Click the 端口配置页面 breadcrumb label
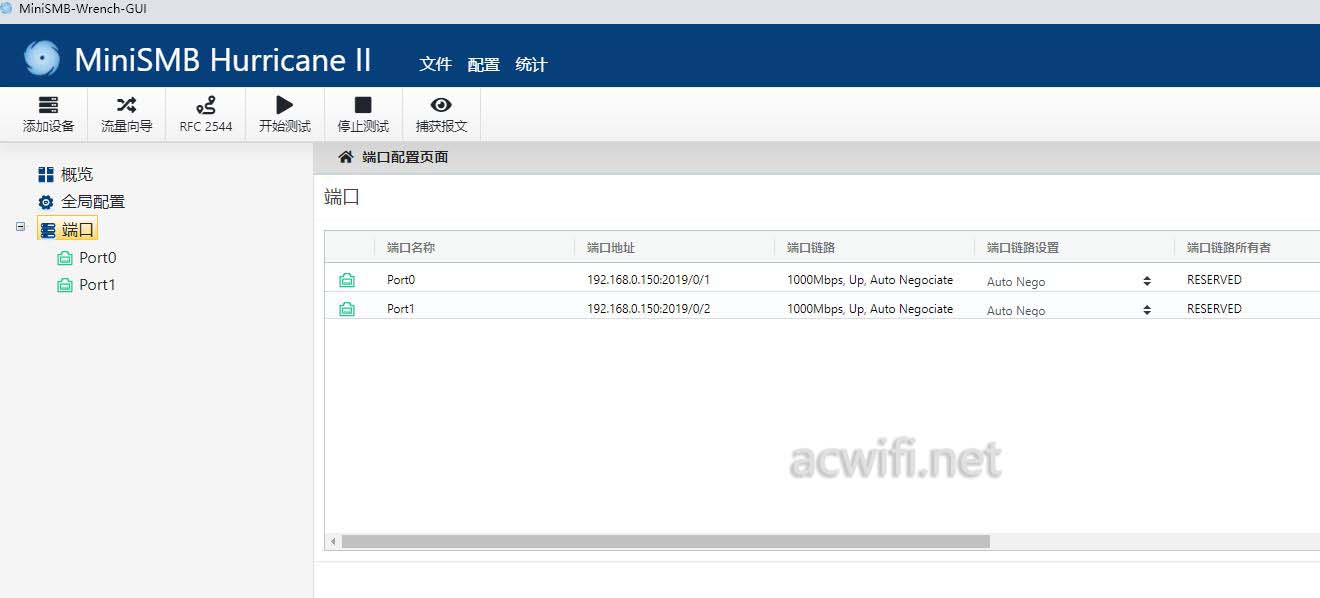 coord(405,157)
